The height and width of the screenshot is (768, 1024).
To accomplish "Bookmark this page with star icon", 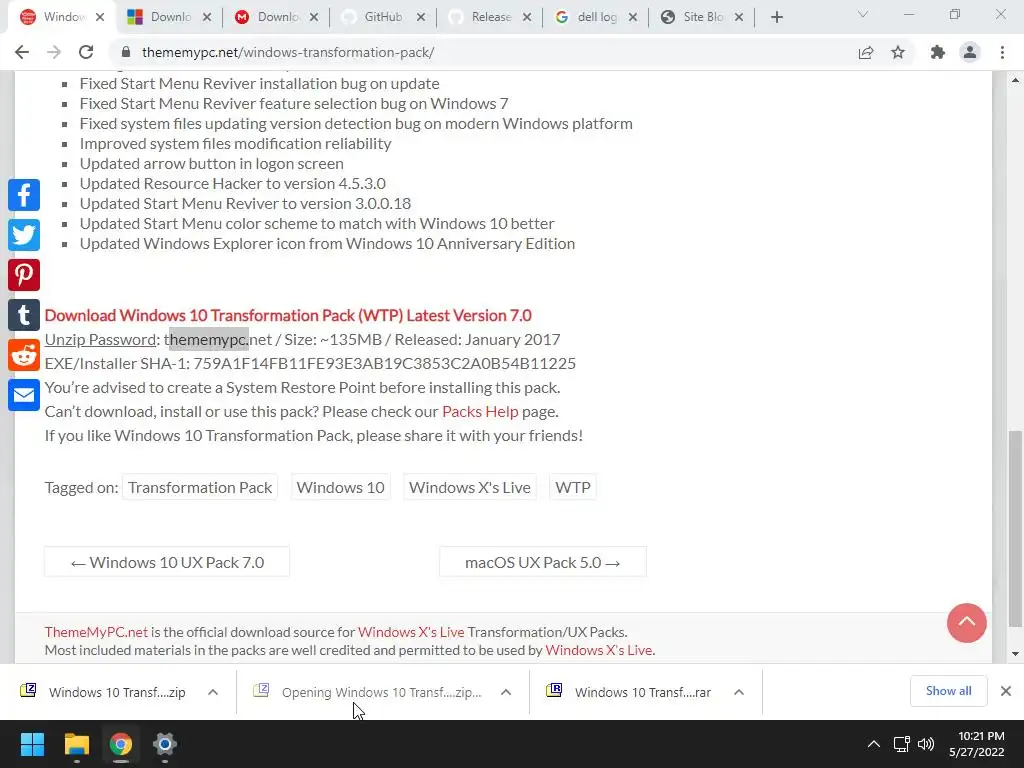I will coord(898,52).
